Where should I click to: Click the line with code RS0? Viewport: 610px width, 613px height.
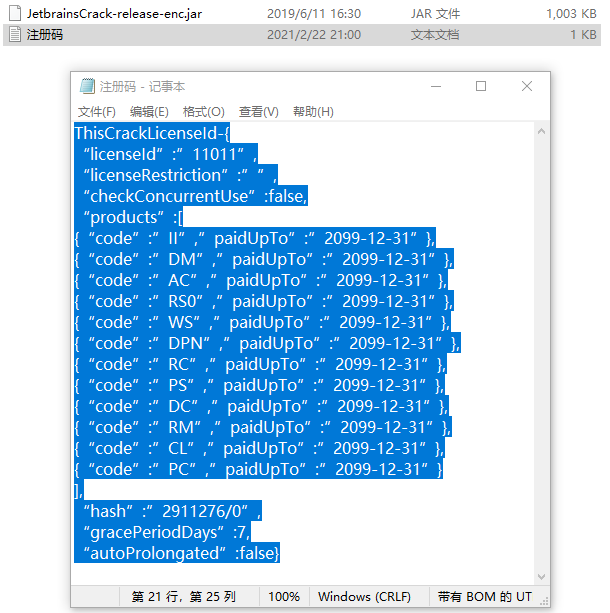pyautogui.click(x=264, y=301)
